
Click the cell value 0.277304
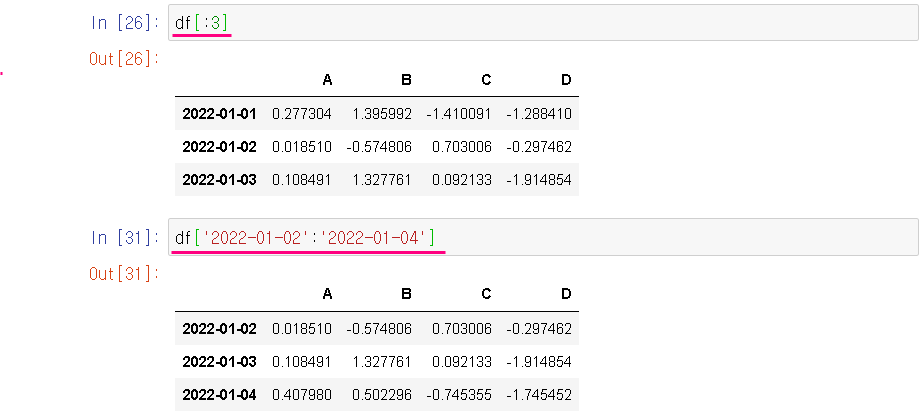tap(302, 113)
